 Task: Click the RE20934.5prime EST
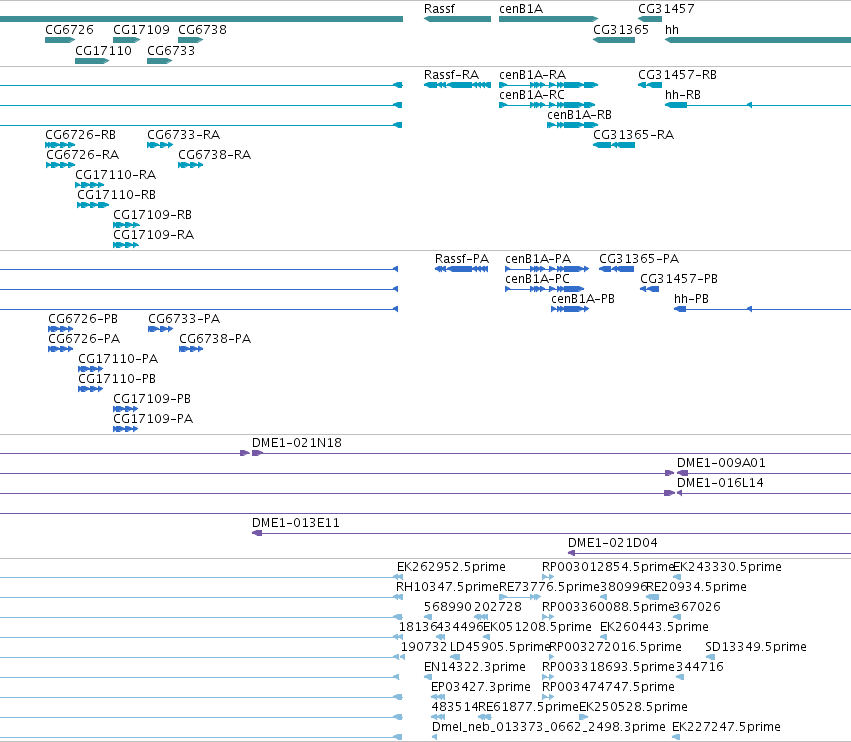pyautogui.click(x=652, y=597)
